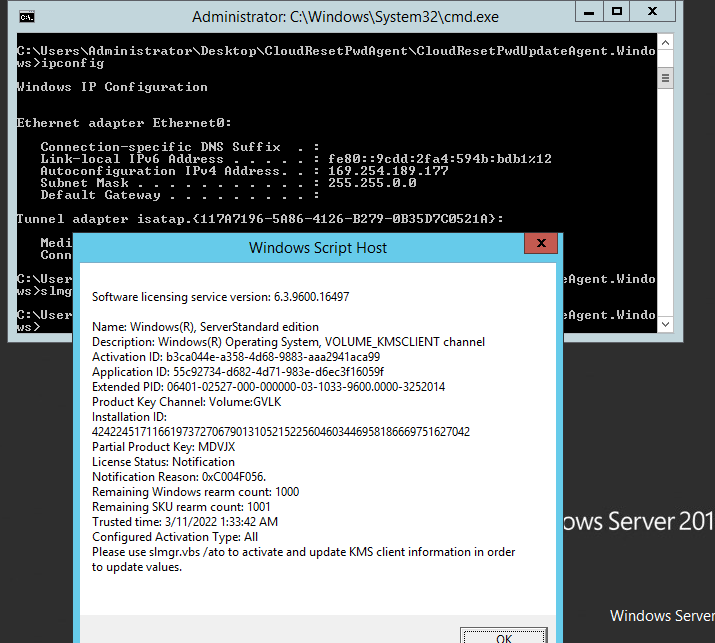Click the 'Configured Activation Type: All' line

click(175, 537)
